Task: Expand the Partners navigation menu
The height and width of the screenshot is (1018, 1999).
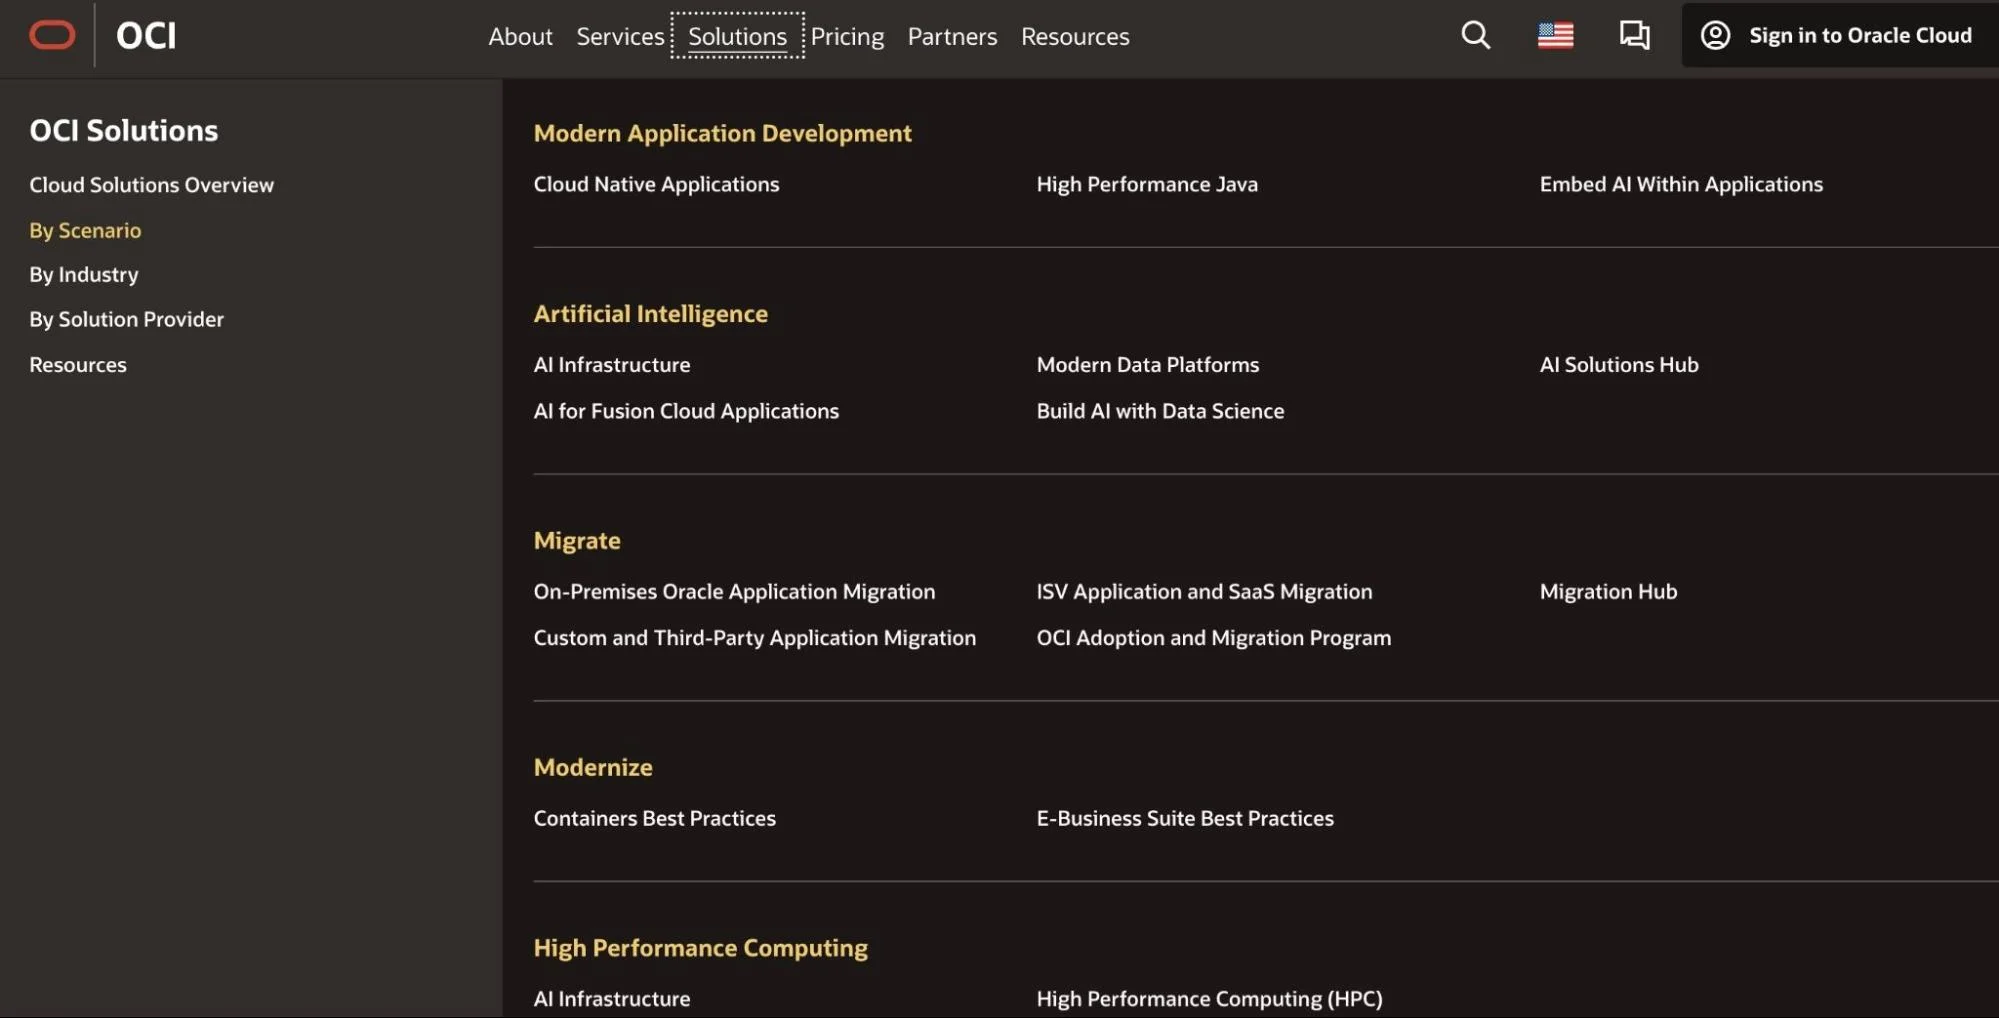Action: click(x=952, y=36)
